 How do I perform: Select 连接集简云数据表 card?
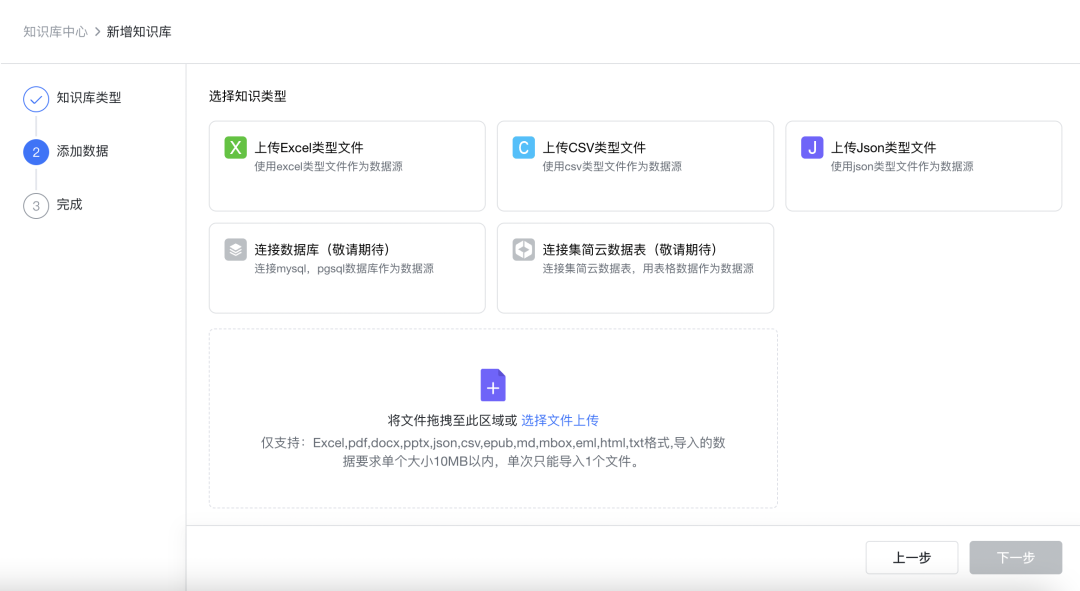coord(635,268)
